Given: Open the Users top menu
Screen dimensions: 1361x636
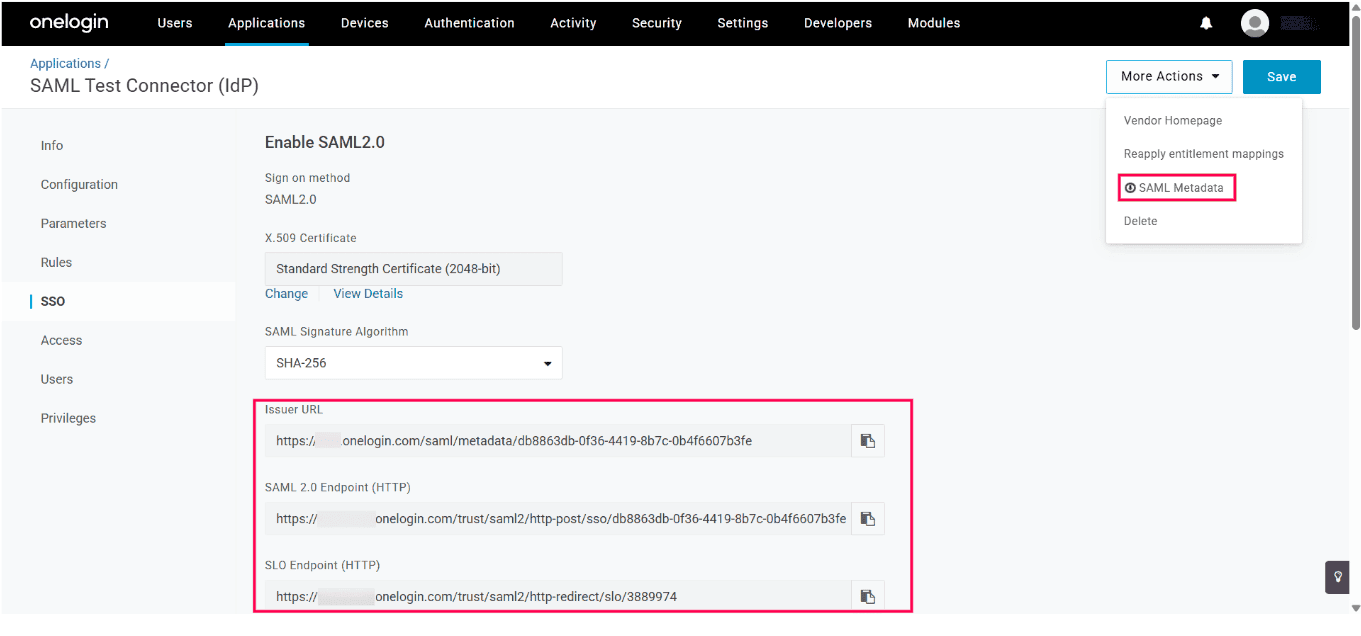Looking at the screenshot, I should (175, 23).
